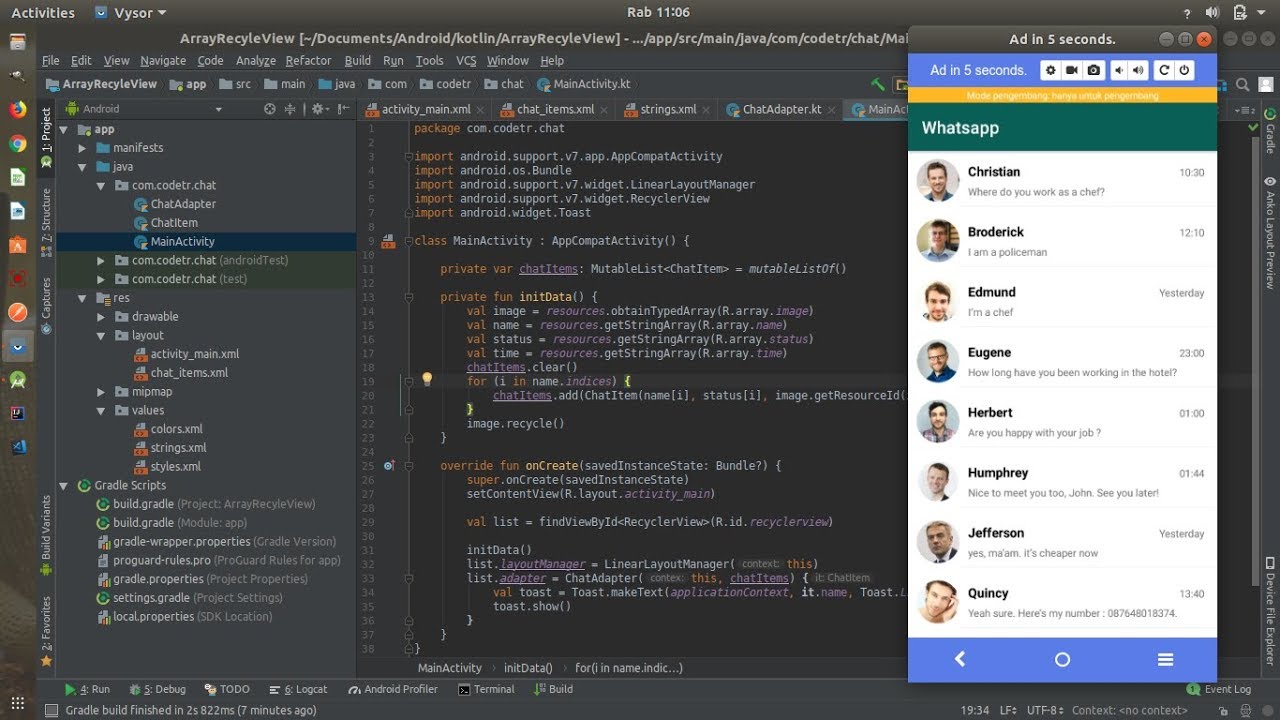Click the Vysor video record icon
This screenshot has width=1280, height=720.
[x=1072, y=70]
